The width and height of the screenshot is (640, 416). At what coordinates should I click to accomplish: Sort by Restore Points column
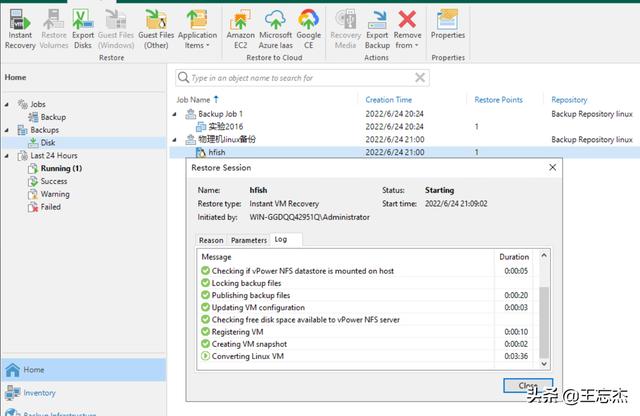click(498, 100)
